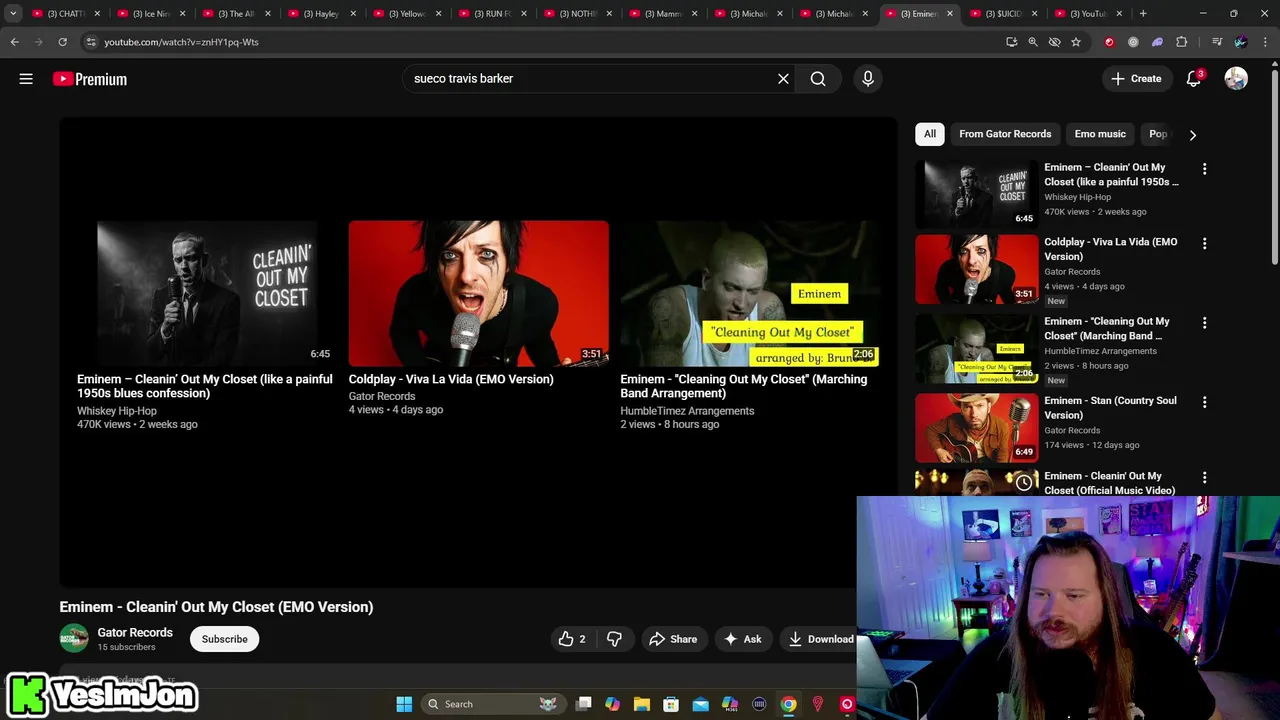The width and height of the screenshot is (1280, 720).
Task: Download the video
Action: [820, 639]
